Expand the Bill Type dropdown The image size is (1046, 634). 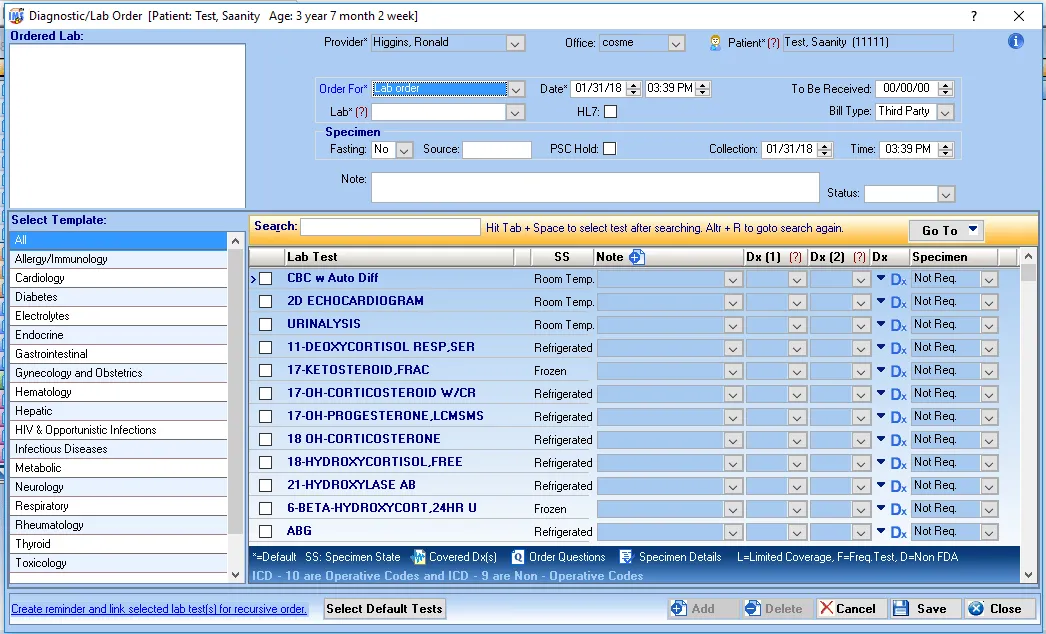point(945,112)
